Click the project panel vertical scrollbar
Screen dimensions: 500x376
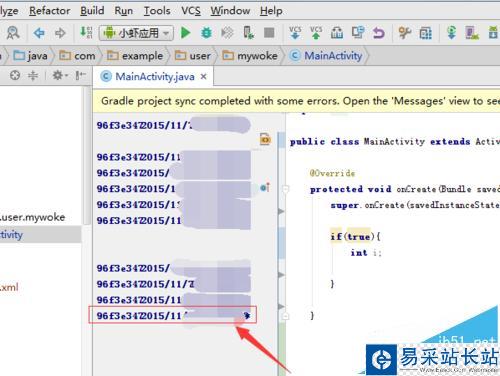click(87, 156)
